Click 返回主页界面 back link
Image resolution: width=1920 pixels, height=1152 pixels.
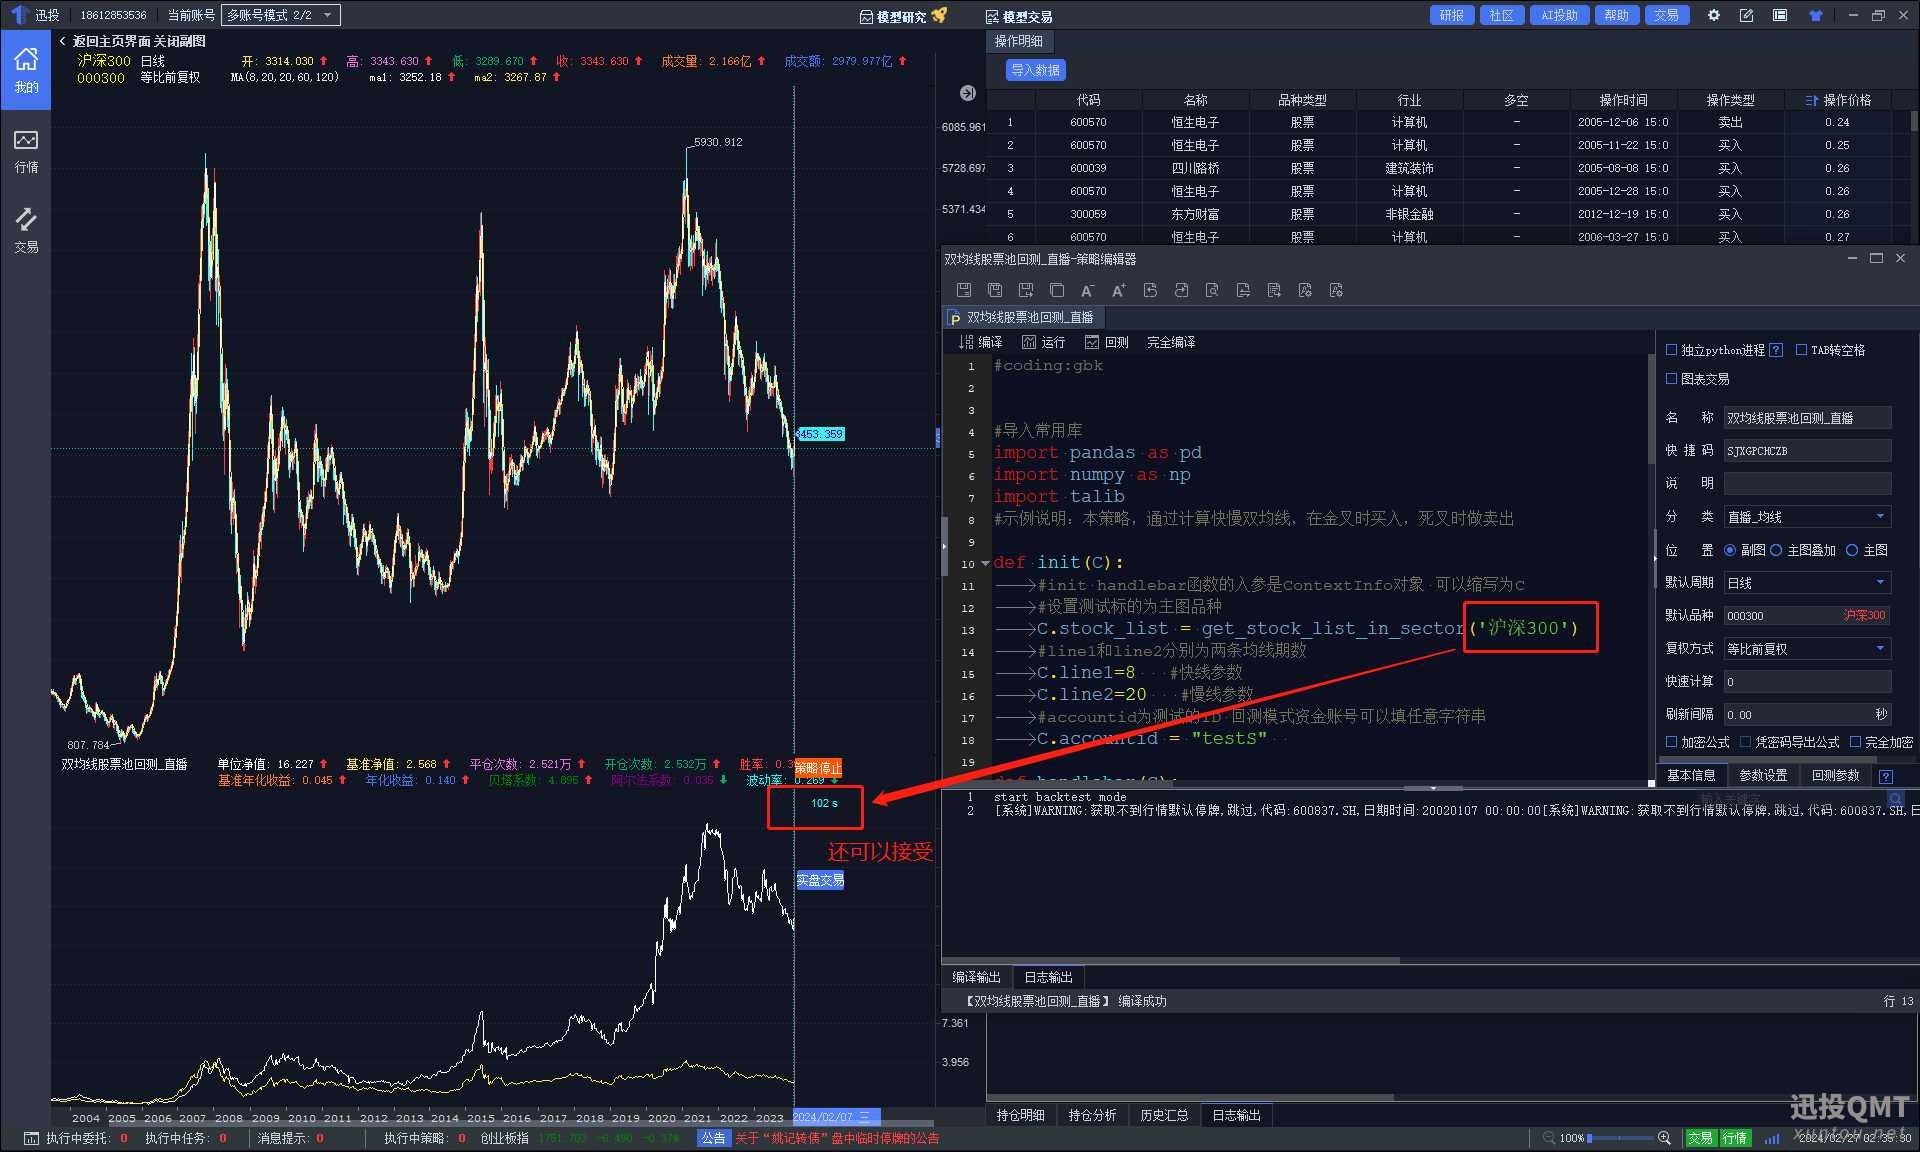coord(111,41)
